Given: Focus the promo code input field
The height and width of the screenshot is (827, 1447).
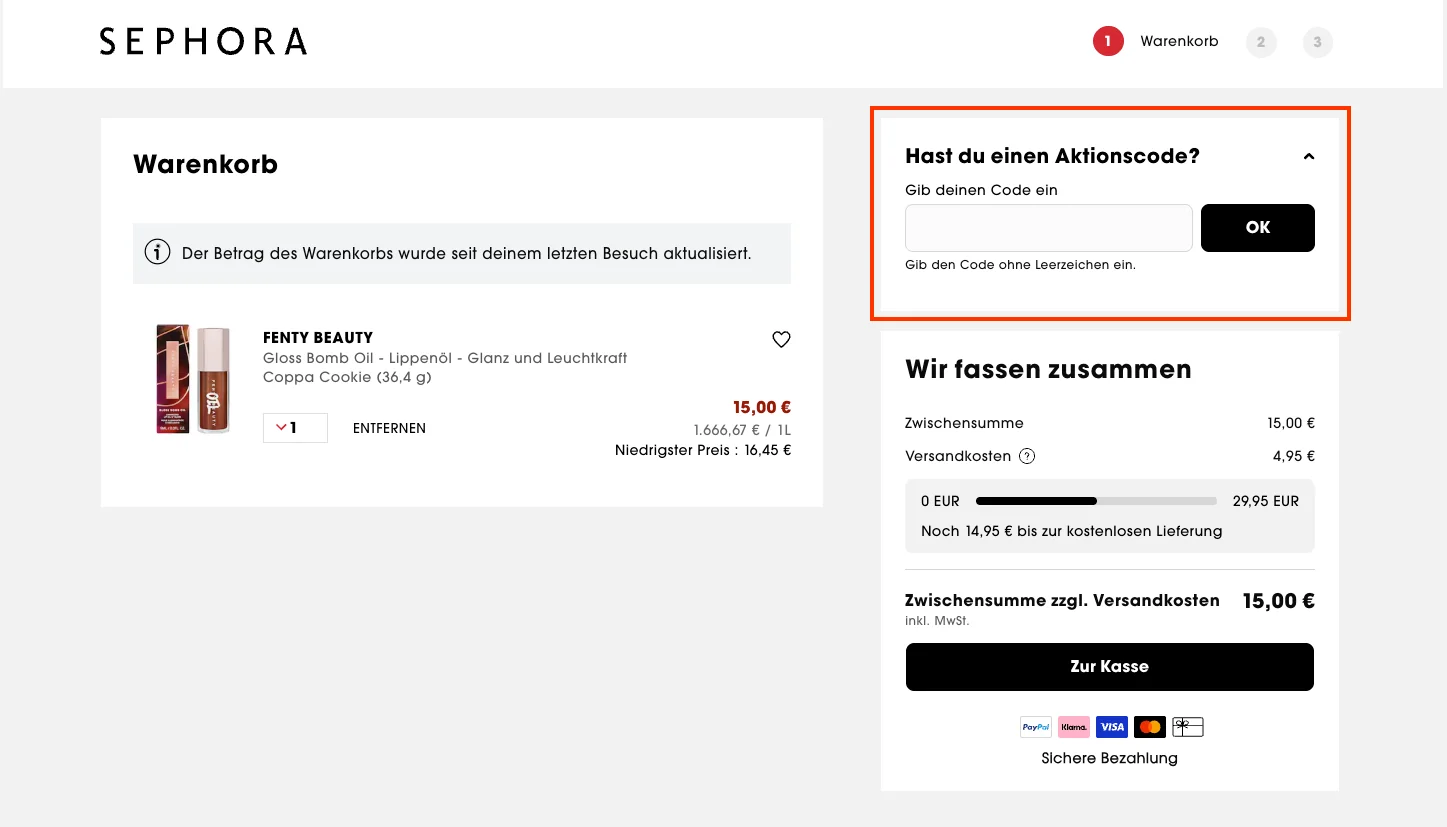Looking at the screenshot, I should coord(1049,228).
